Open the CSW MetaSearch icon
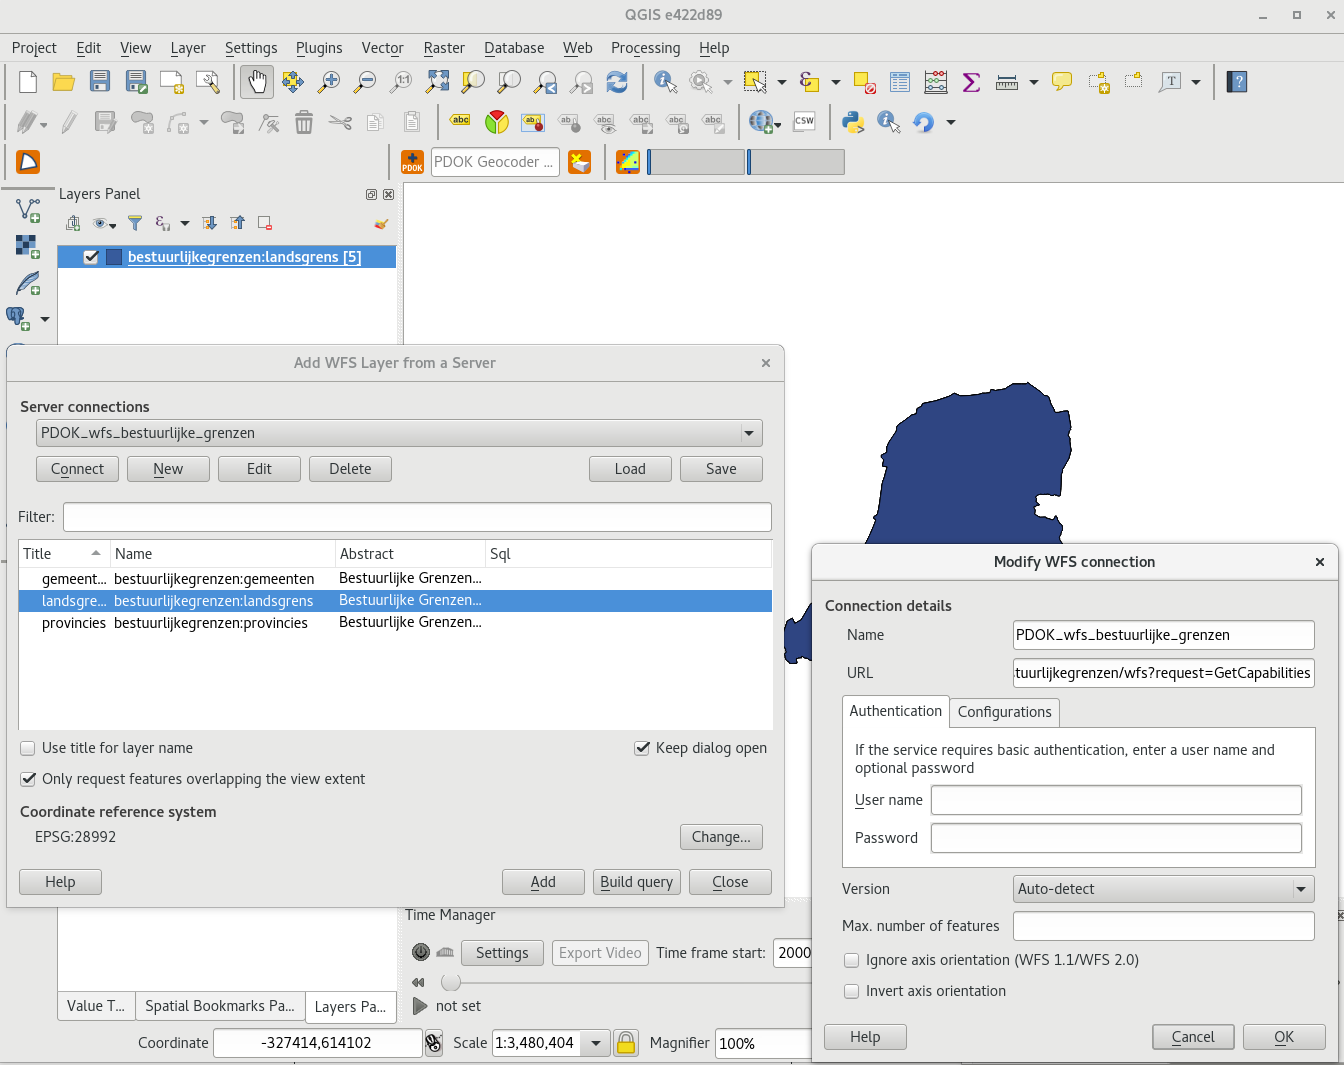The image size is (1344, 1065). click(804, 122)
